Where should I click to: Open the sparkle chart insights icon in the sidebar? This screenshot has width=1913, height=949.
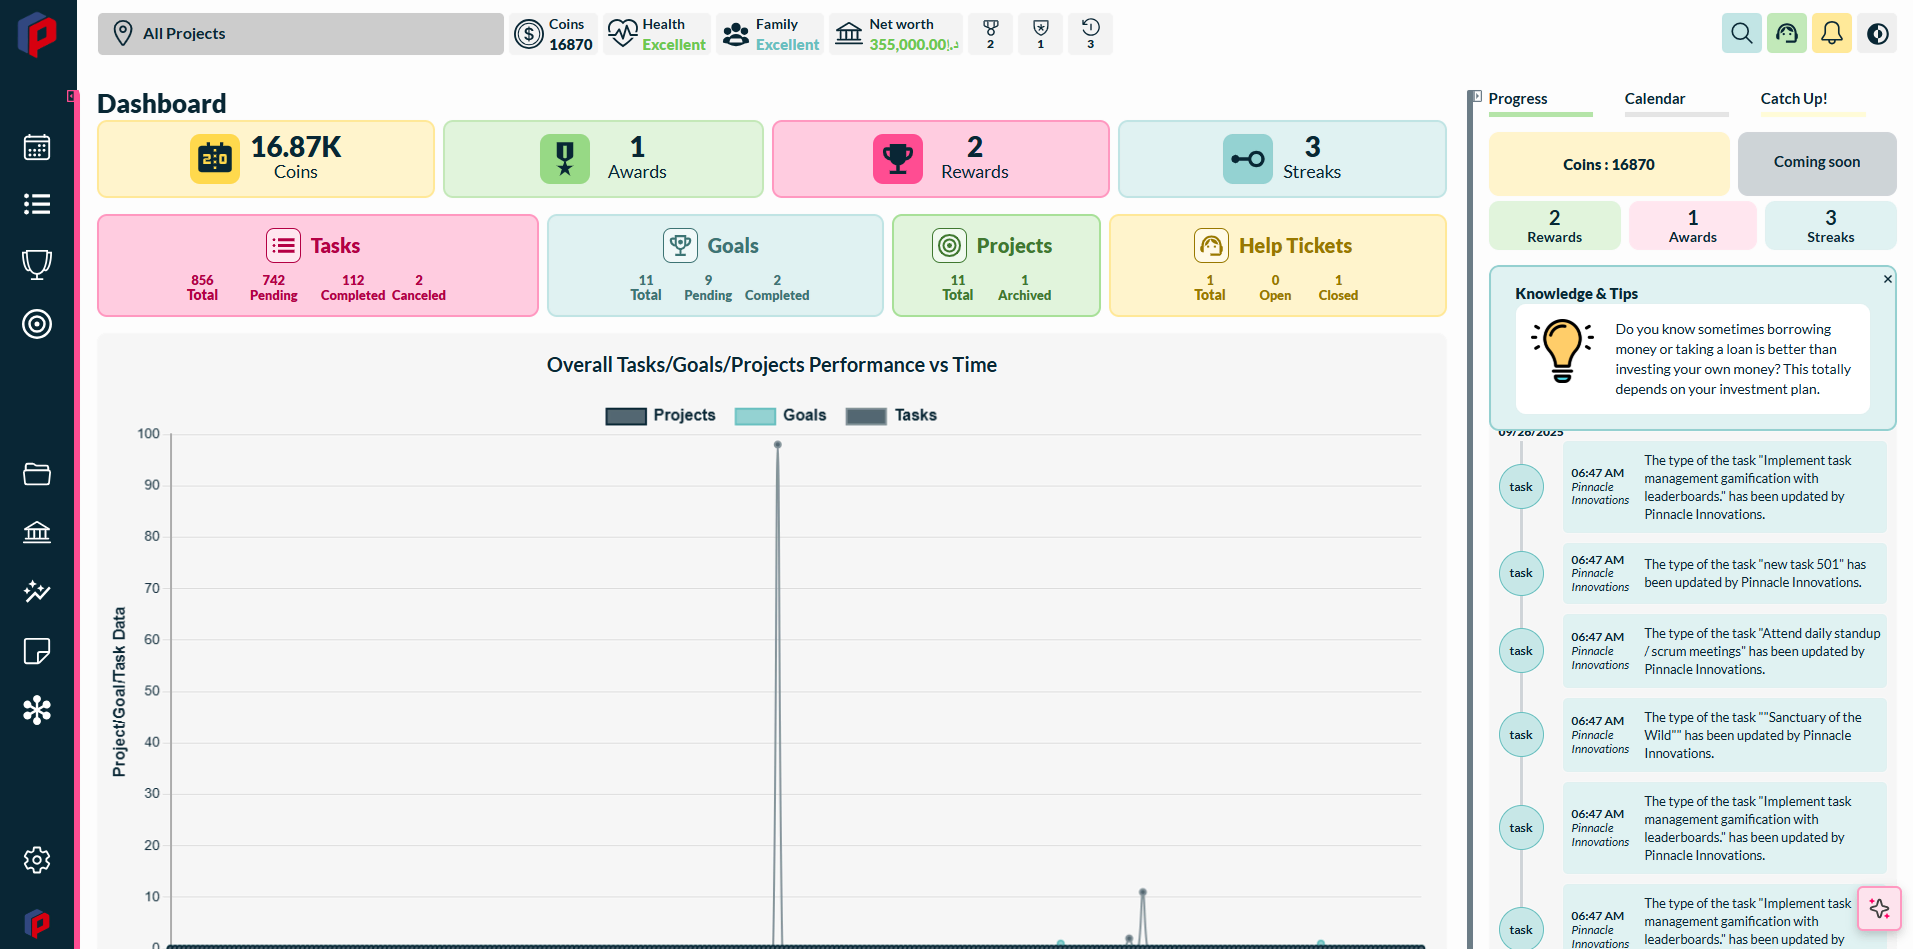[x=37, y=591]
